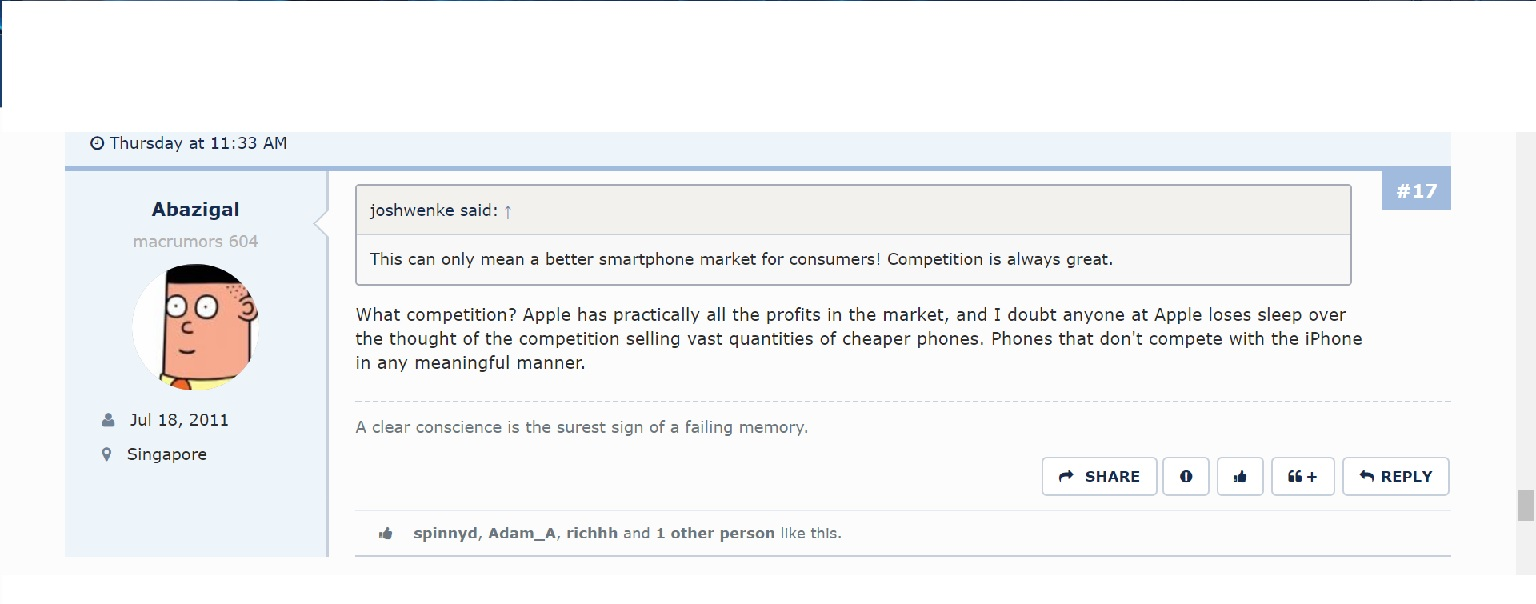Click the person icon beside Jul 18, 2011
The width and height of the screenshot is (1536, 604).
point(108,420)
